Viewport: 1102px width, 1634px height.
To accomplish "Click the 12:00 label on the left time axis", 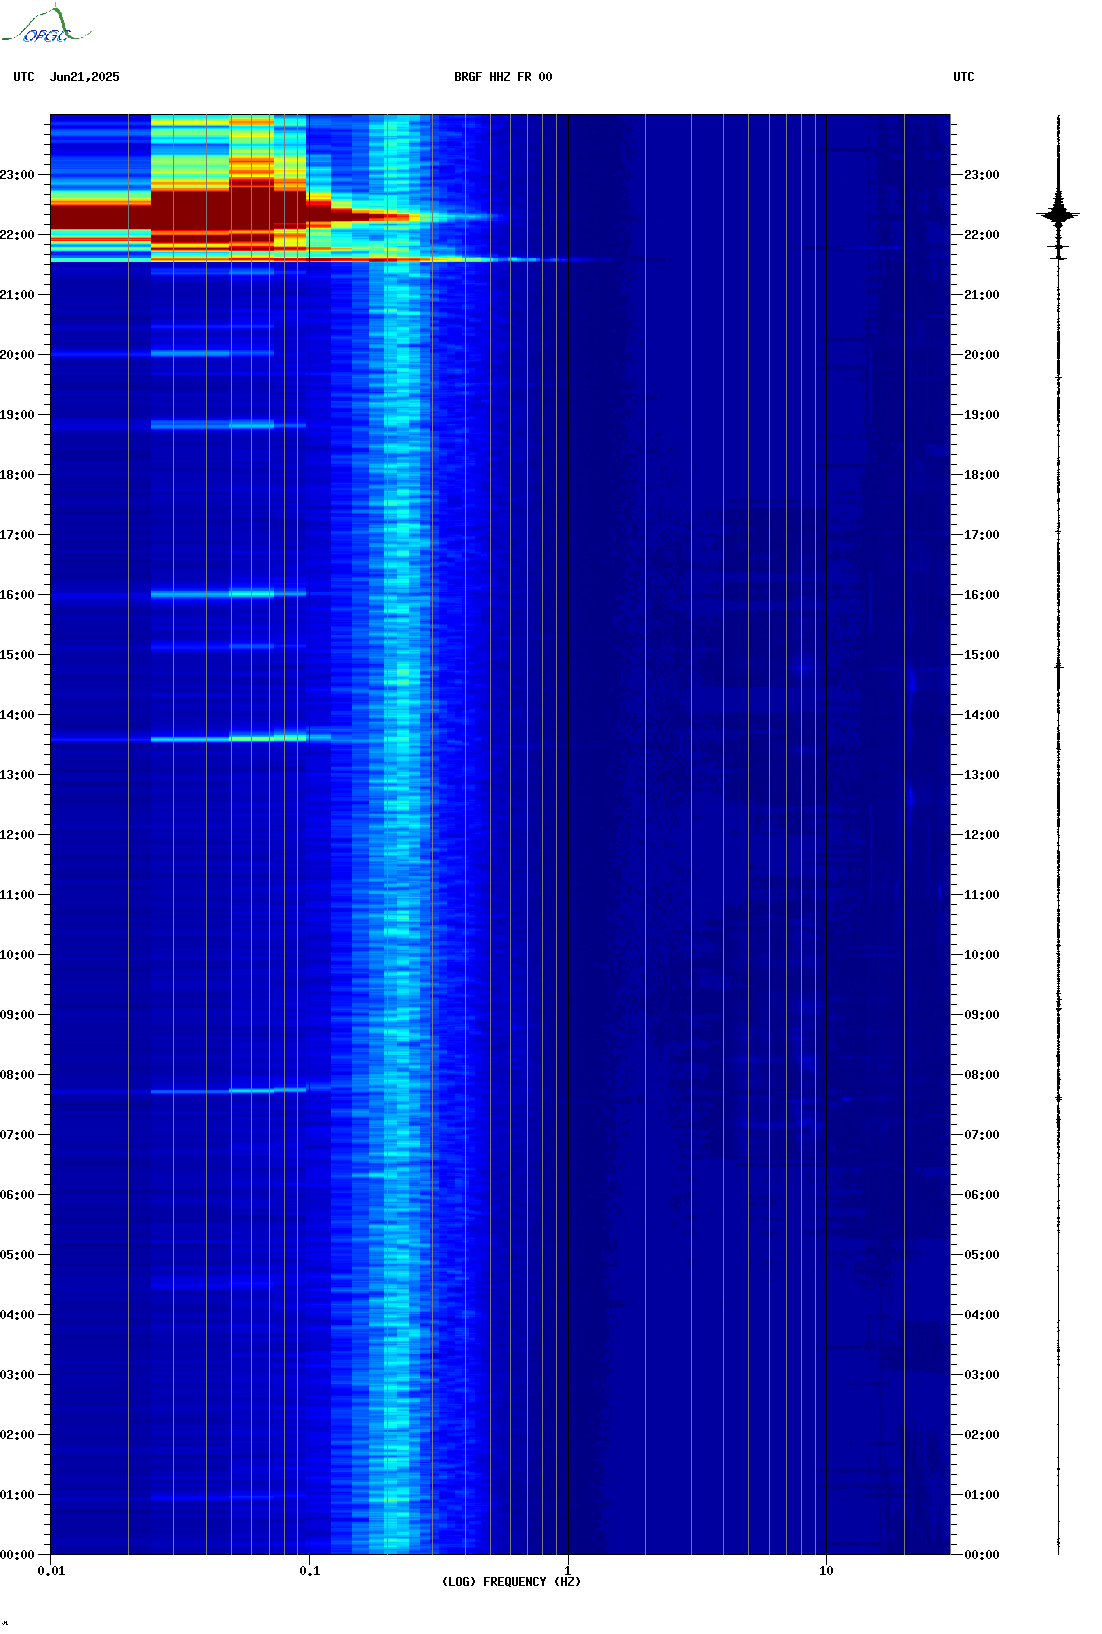I will coord(17,835).
